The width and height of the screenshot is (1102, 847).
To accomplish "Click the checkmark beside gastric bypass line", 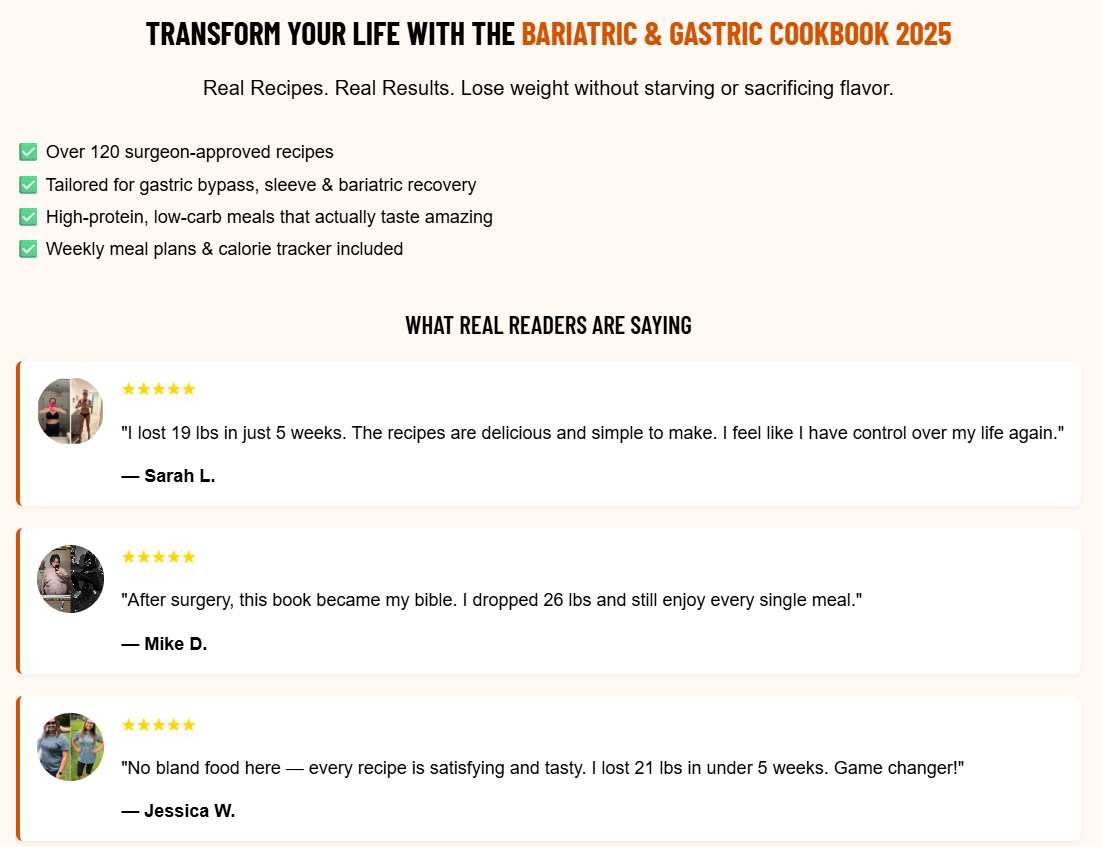I will click(28, 185).
